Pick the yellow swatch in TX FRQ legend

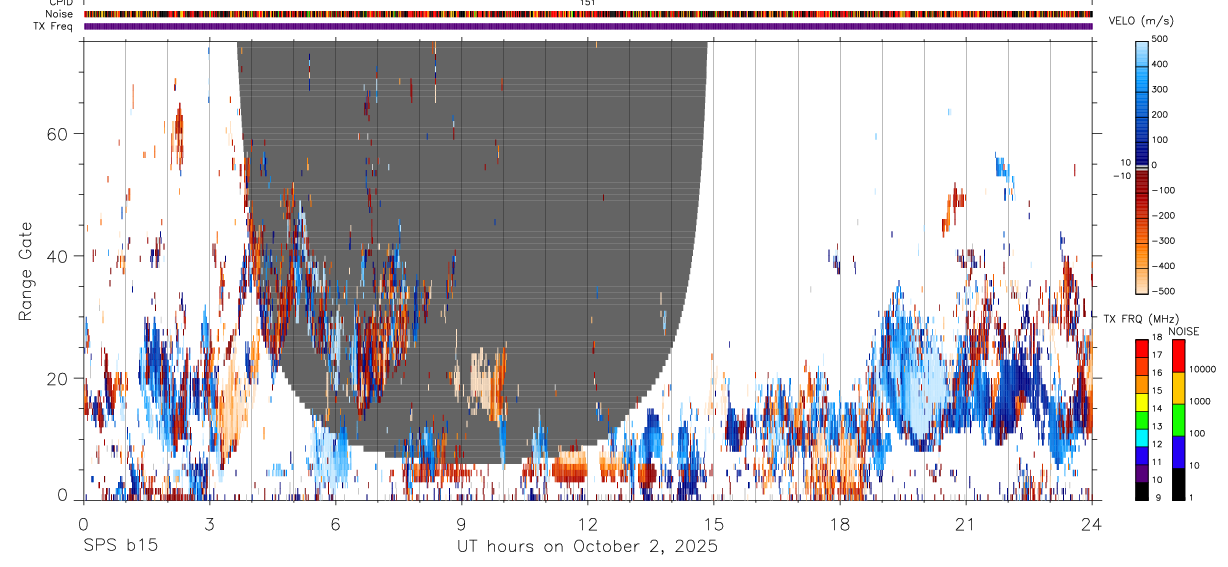[1142, 400]
